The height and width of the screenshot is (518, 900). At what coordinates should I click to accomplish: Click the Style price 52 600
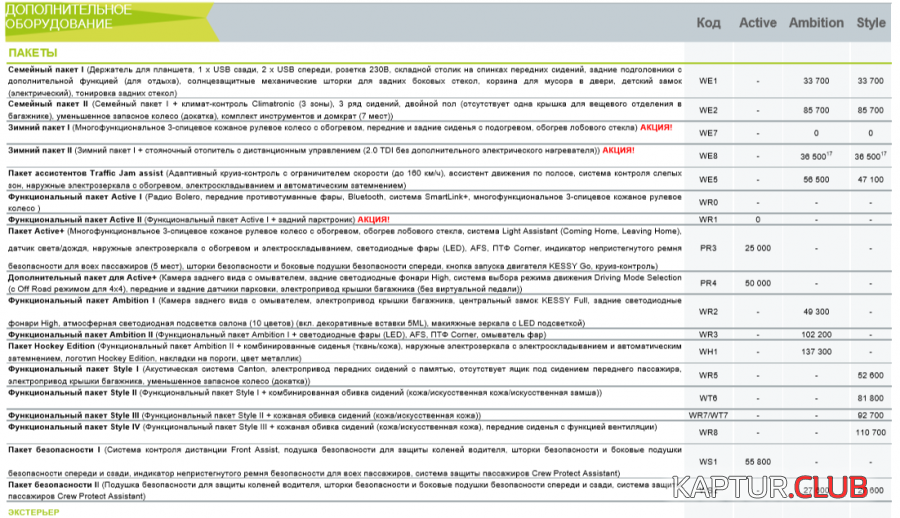[x=870, y=375]
